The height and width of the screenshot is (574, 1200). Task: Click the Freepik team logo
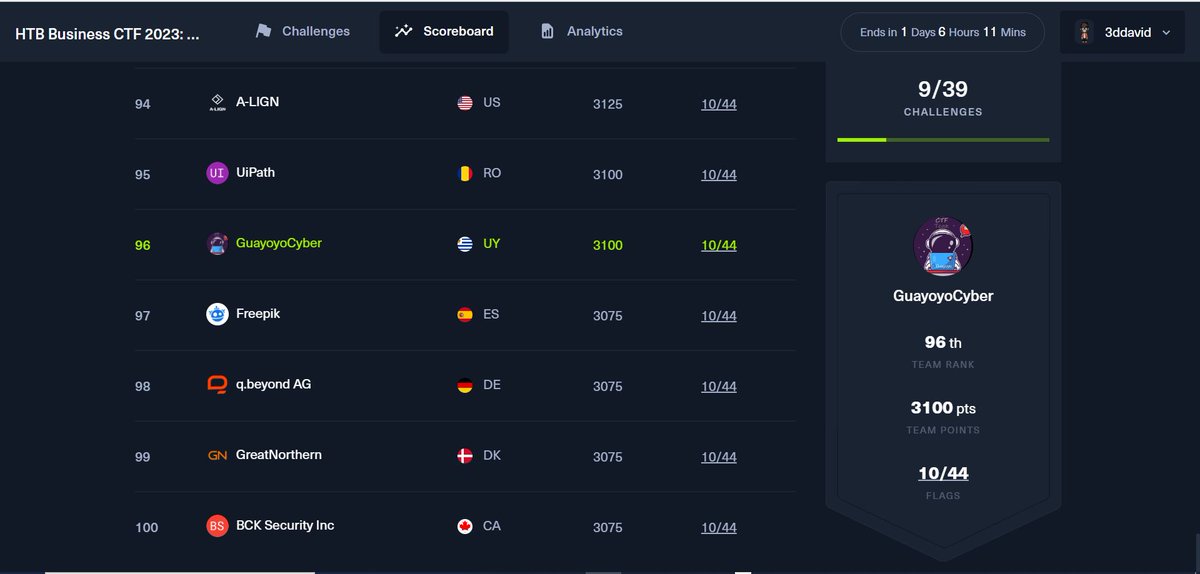[217, 314]
